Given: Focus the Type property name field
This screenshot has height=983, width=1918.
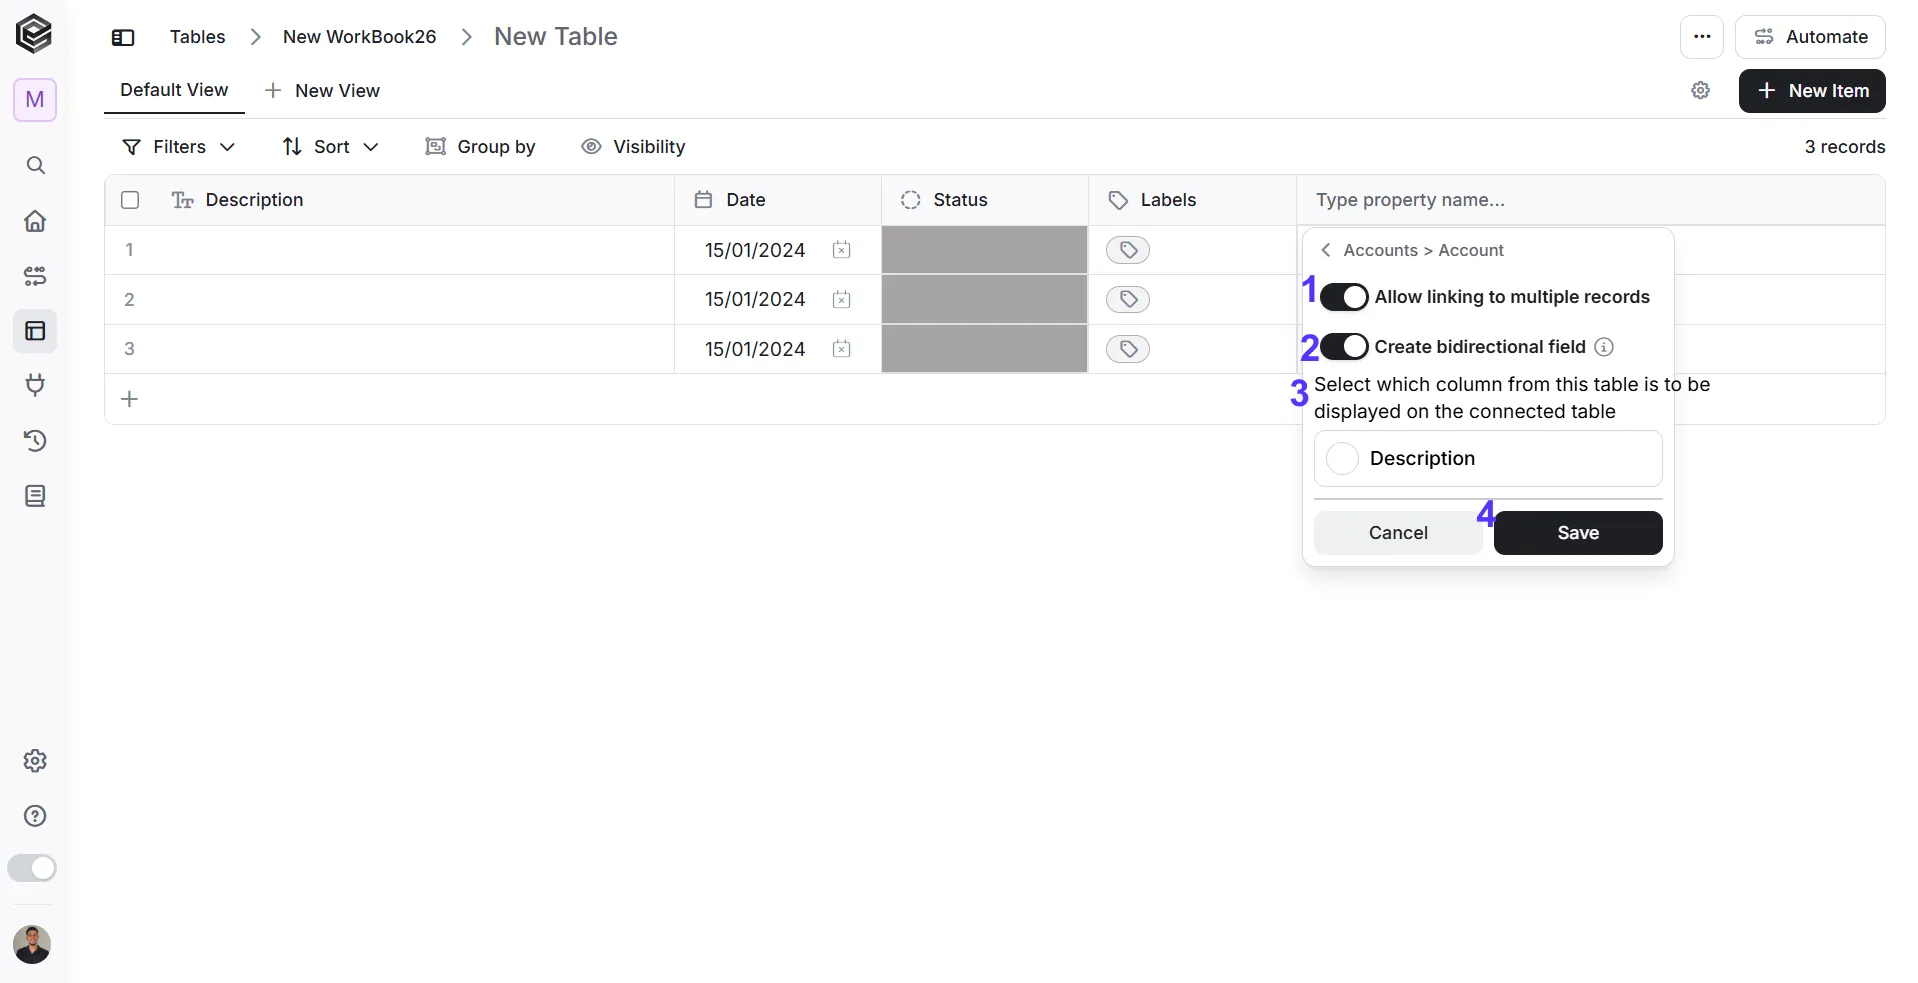Looking at the screenshot, I should [1590, 200].
